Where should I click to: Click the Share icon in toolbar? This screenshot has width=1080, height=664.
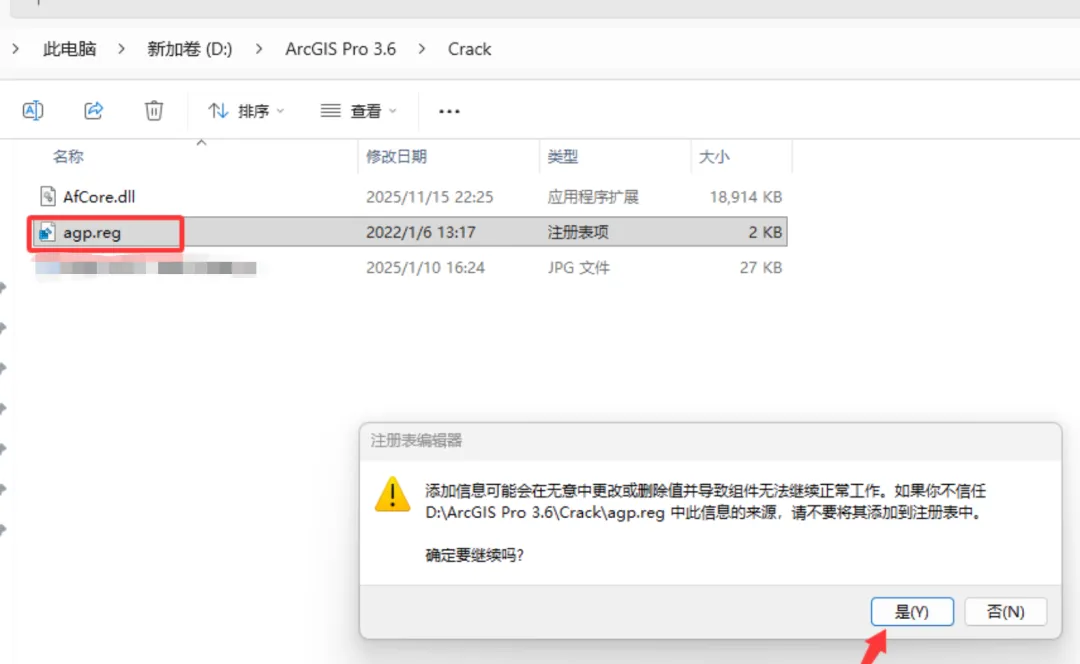(x=93, y=110)
